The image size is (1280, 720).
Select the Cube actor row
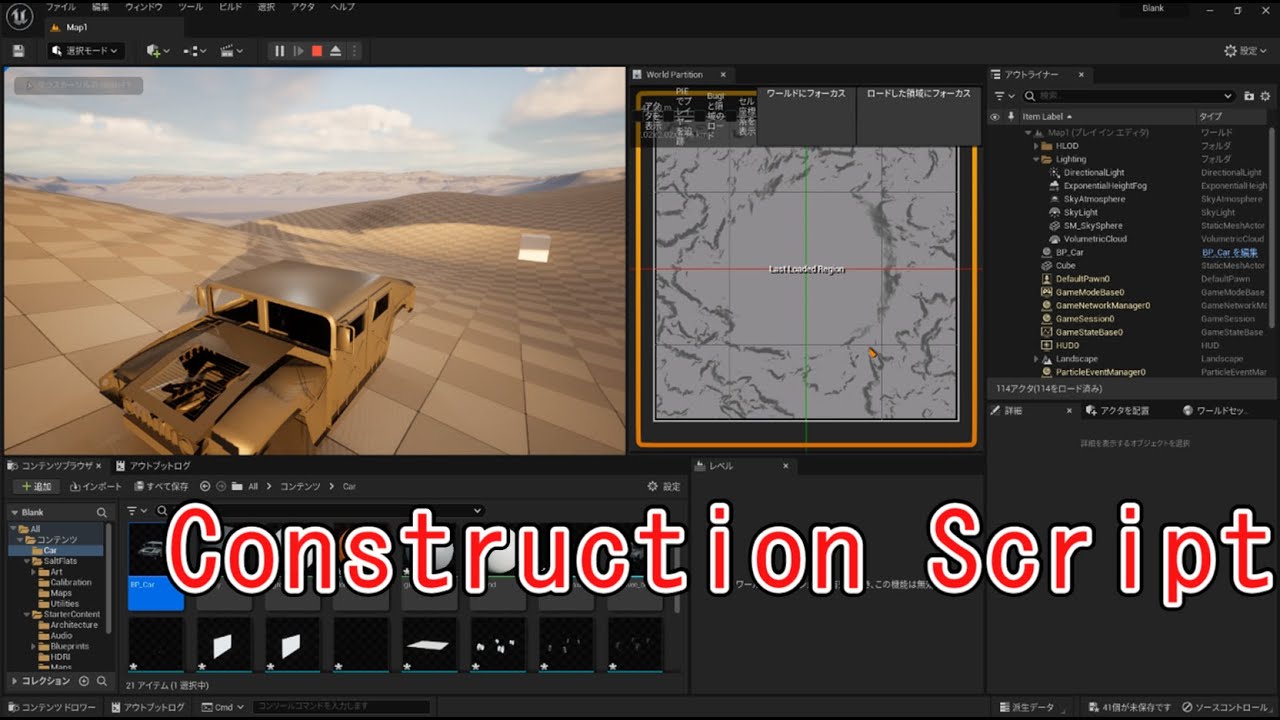(1130, 266)
